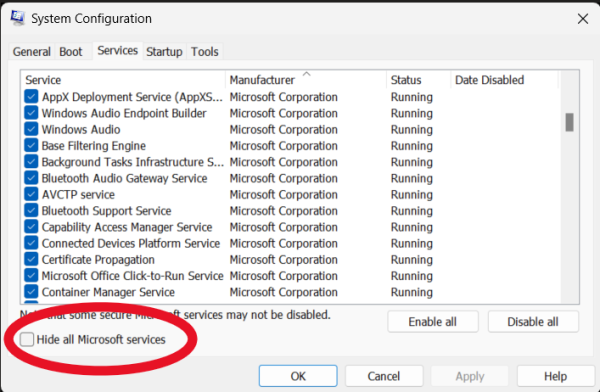Image resolution: width=600 pixels, height=392 pixels.
Task: Toggle the AVCTP service checkbox
Action: [x=31, y=194]
